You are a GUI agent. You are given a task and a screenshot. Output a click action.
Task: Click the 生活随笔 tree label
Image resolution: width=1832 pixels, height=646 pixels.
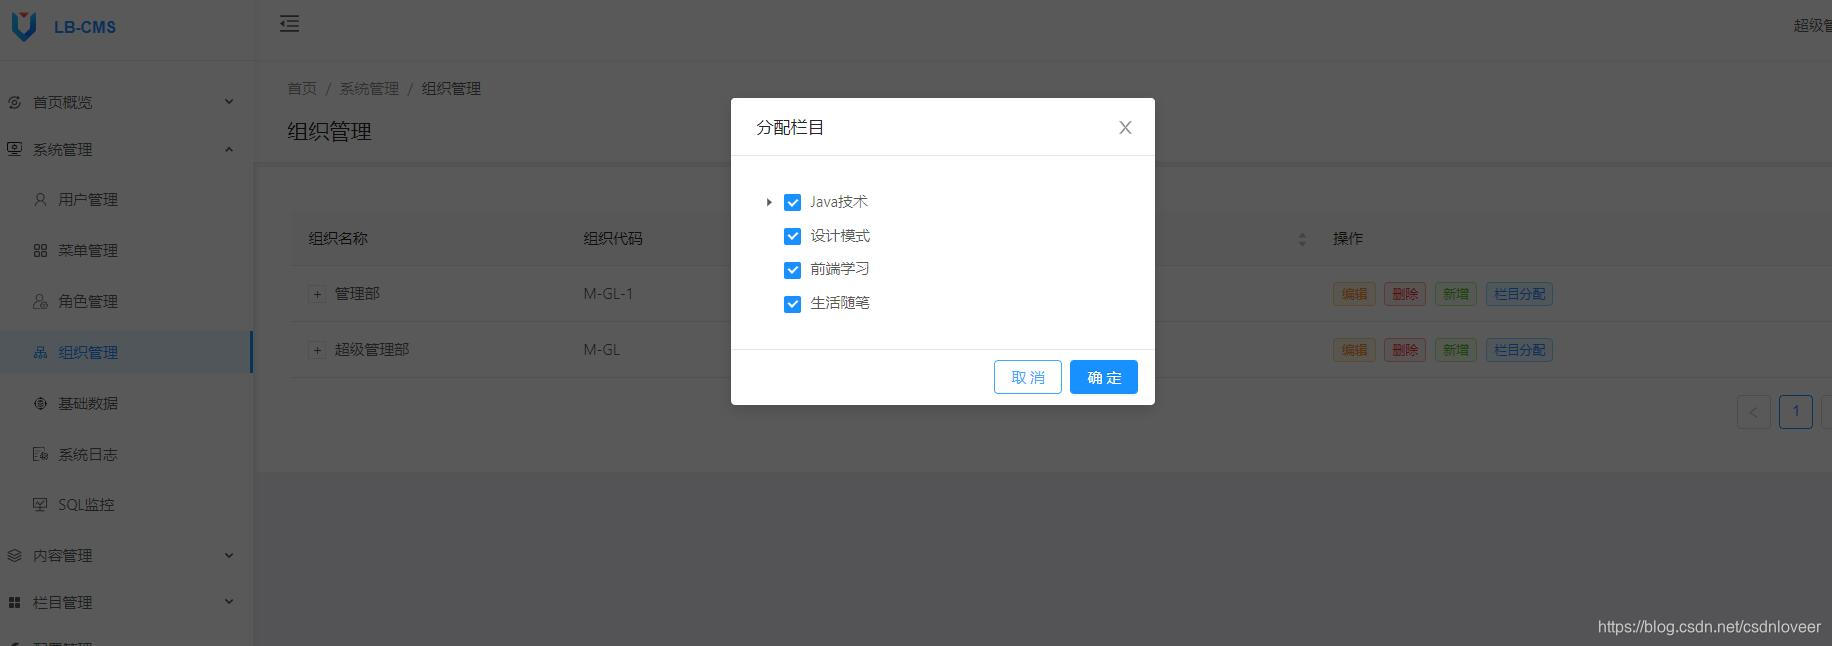[840, 303]
